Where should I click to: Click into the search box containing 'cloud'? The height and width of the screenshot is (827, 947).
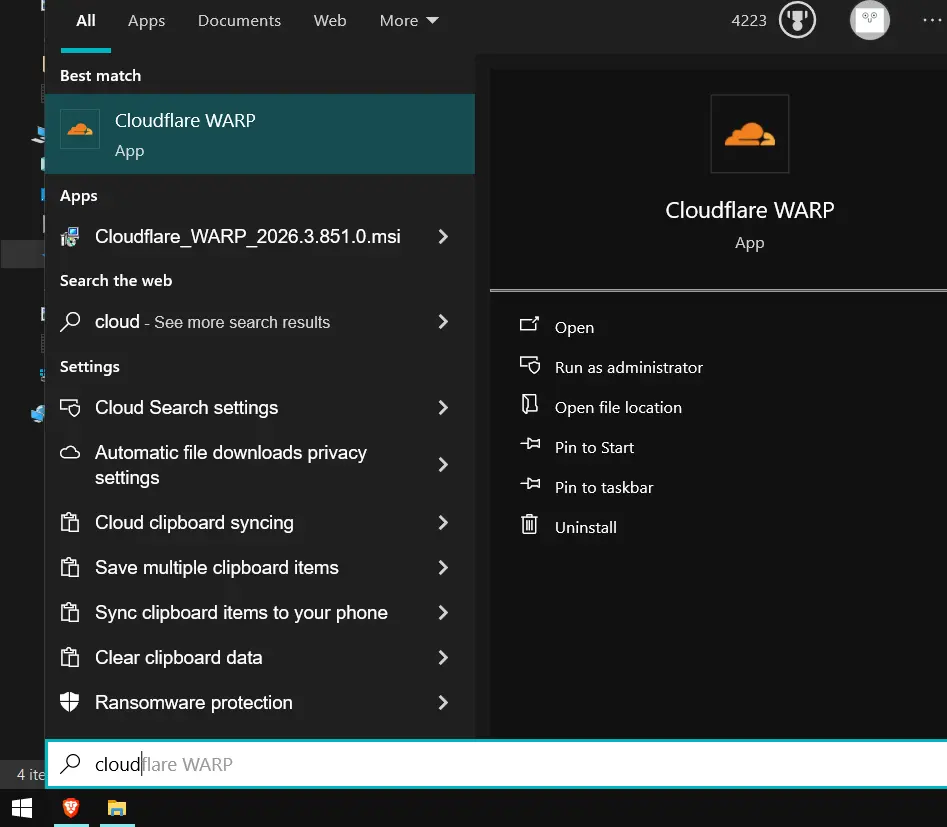click(x=496, y=764)
